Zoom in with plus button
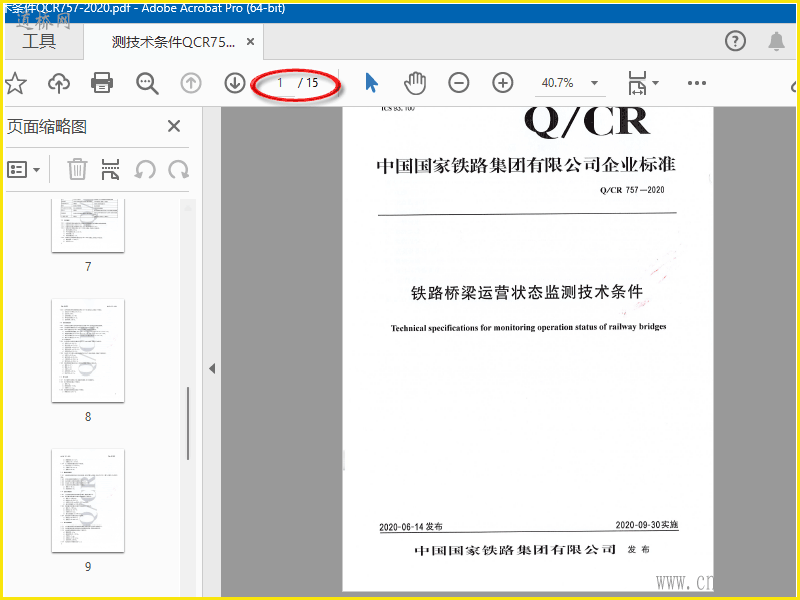 503,83
